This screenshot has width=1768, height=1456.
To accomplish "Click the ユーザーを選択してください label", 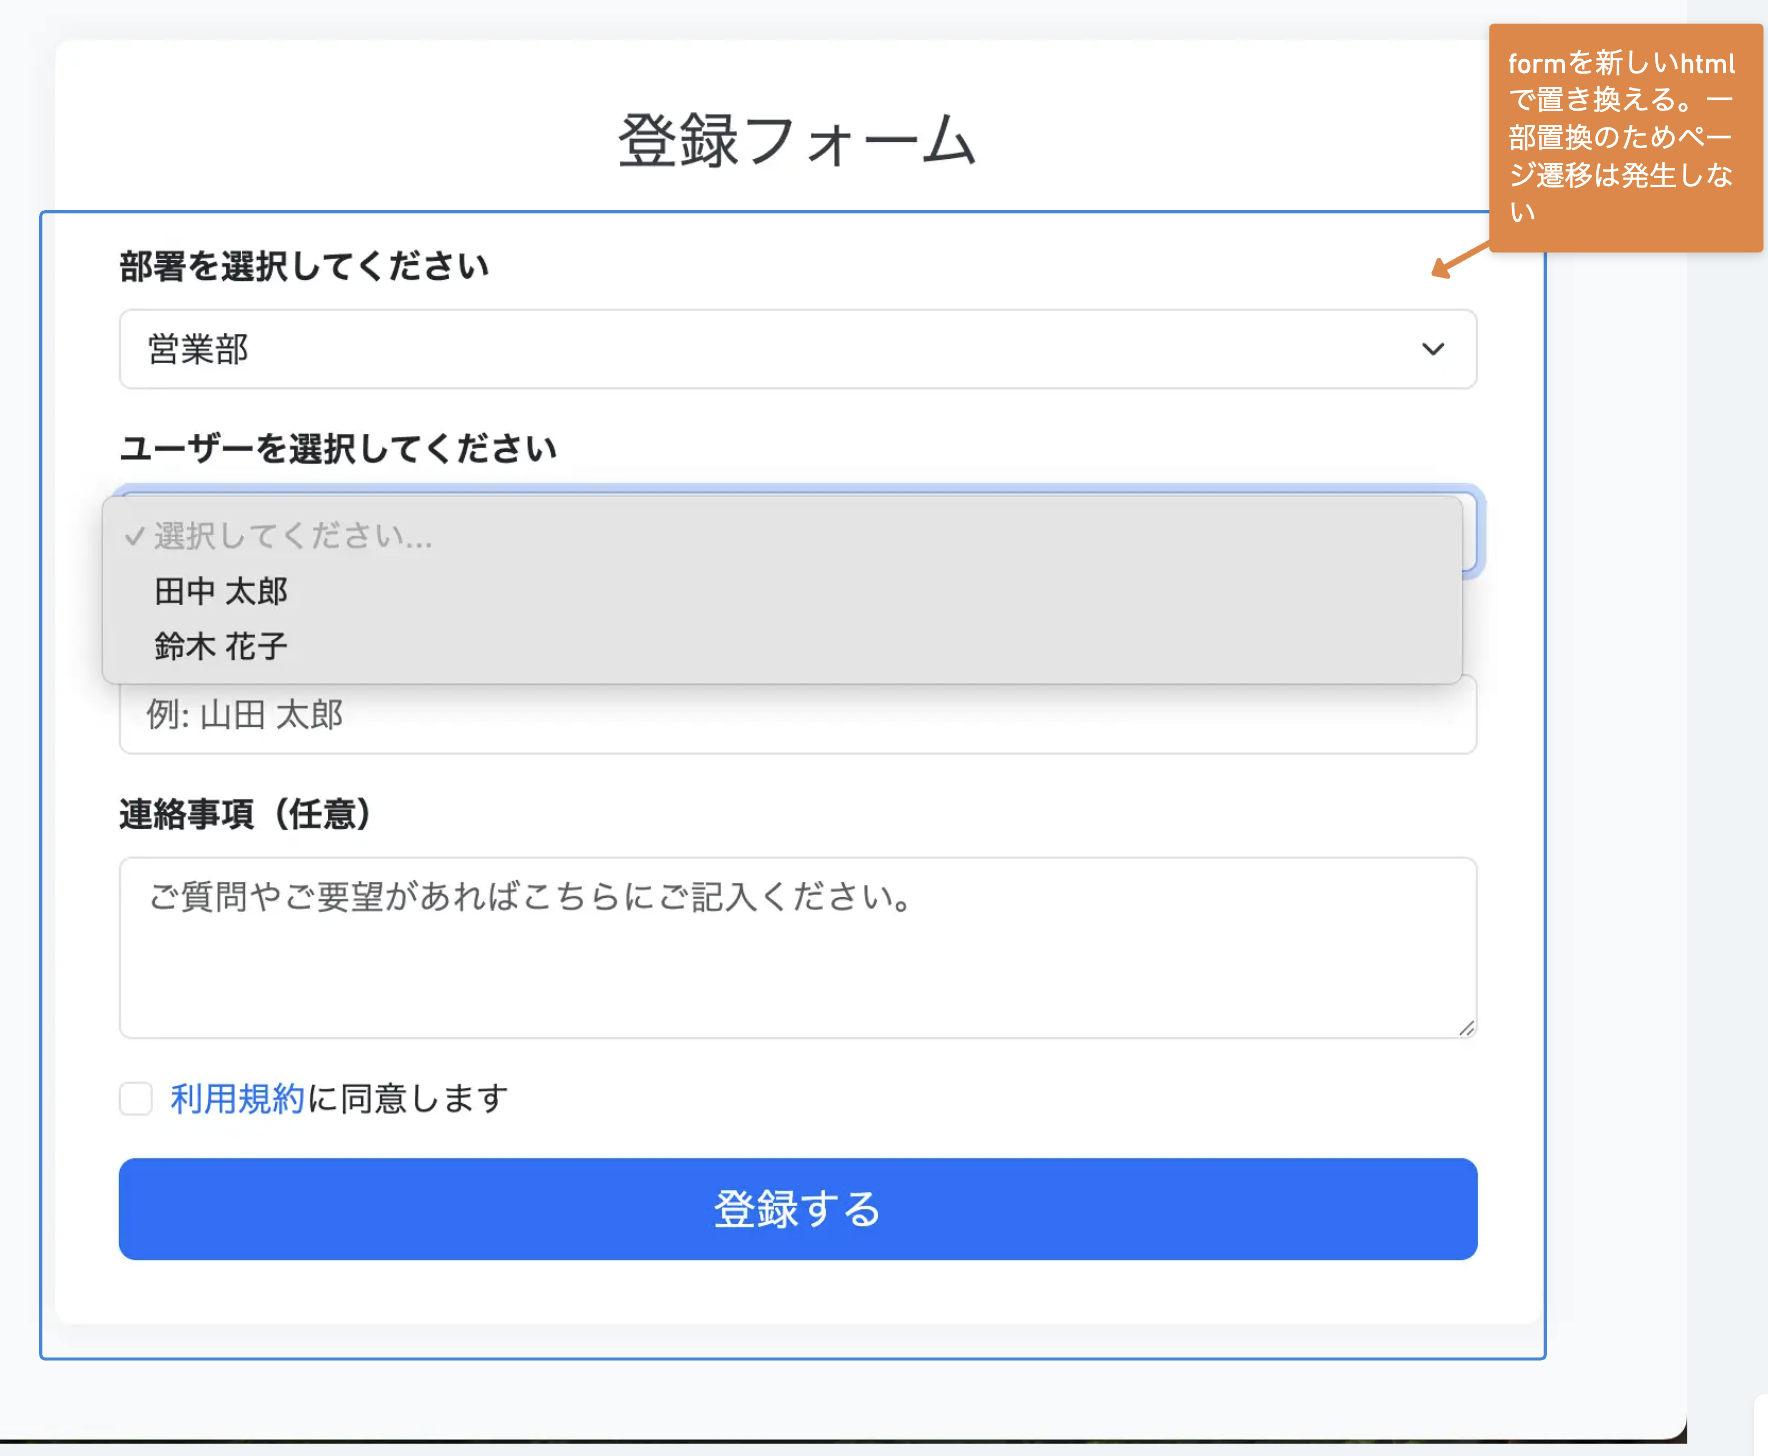I will (x=338, y=449).
